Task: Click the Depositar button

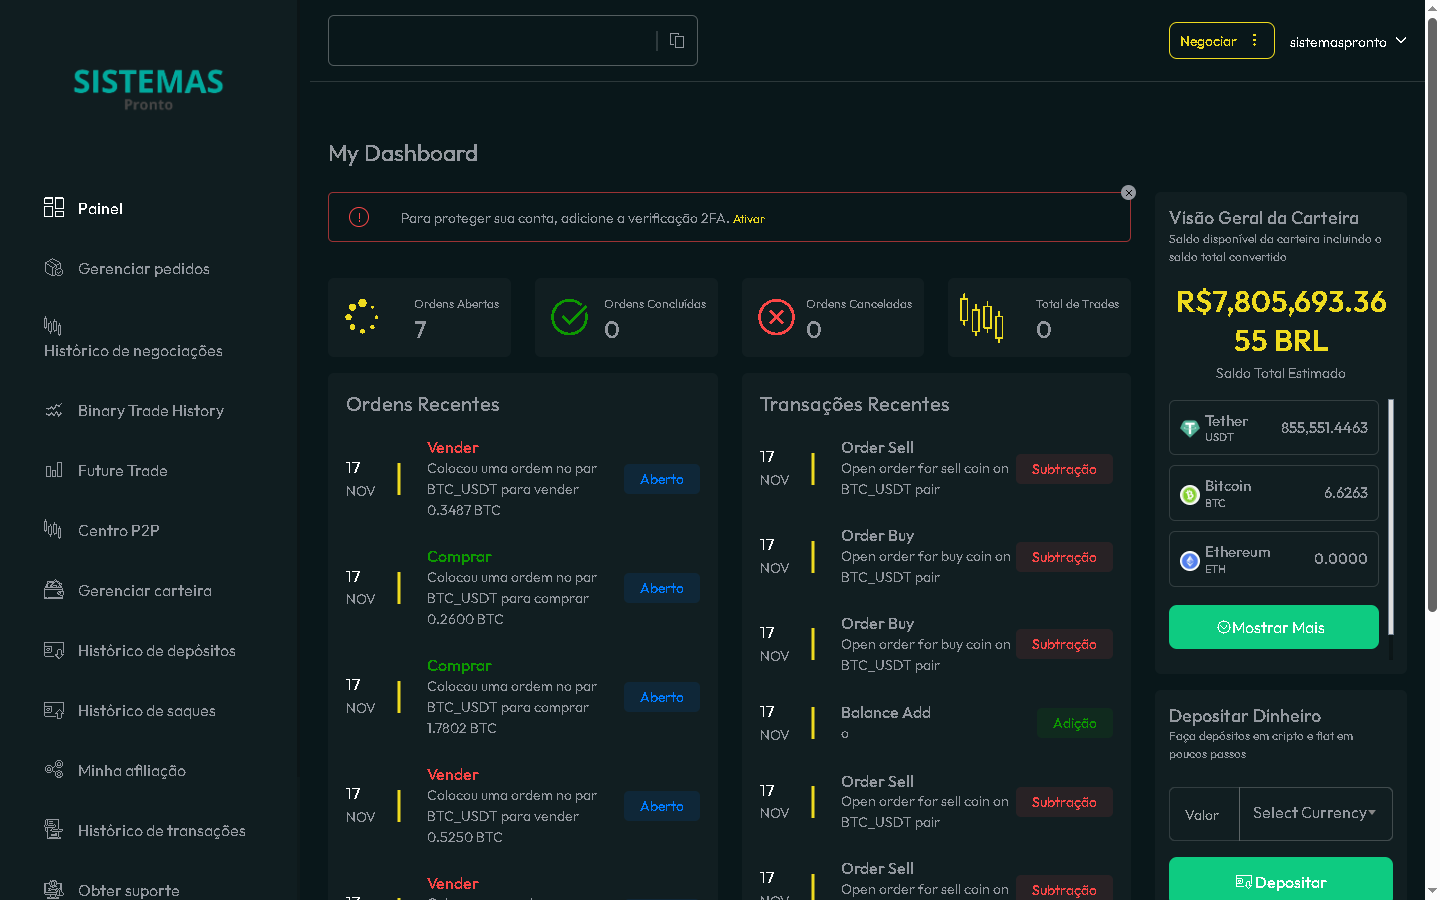Action: [x=1280, y=881]
